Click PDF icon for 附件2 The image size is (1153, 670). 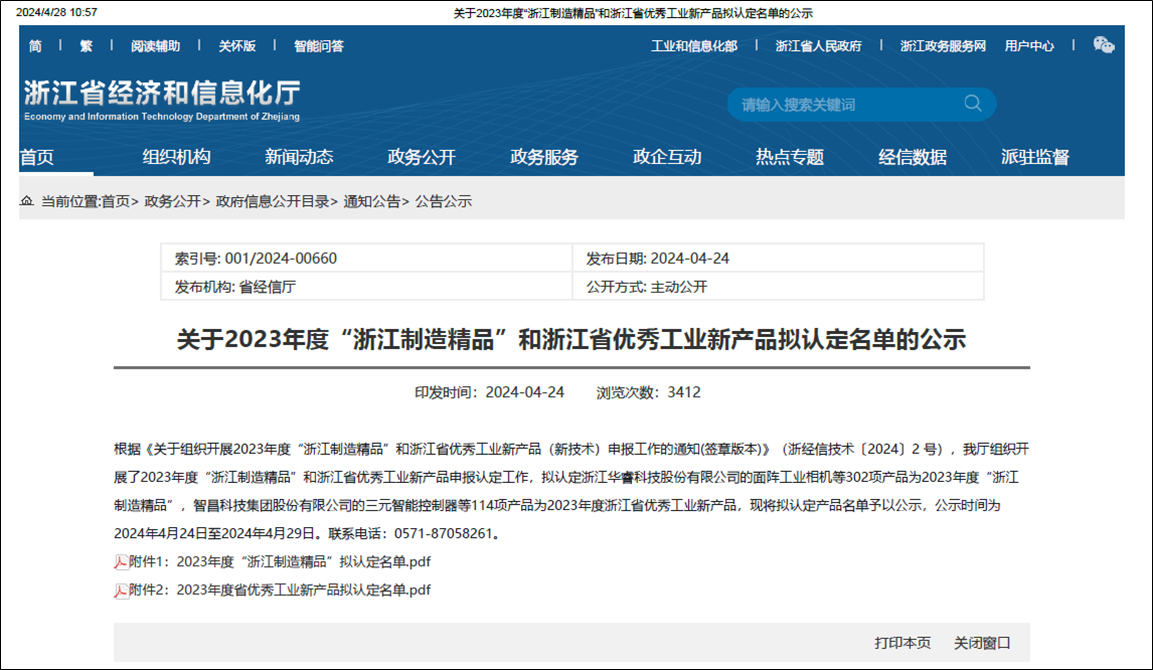pos(120,590)
